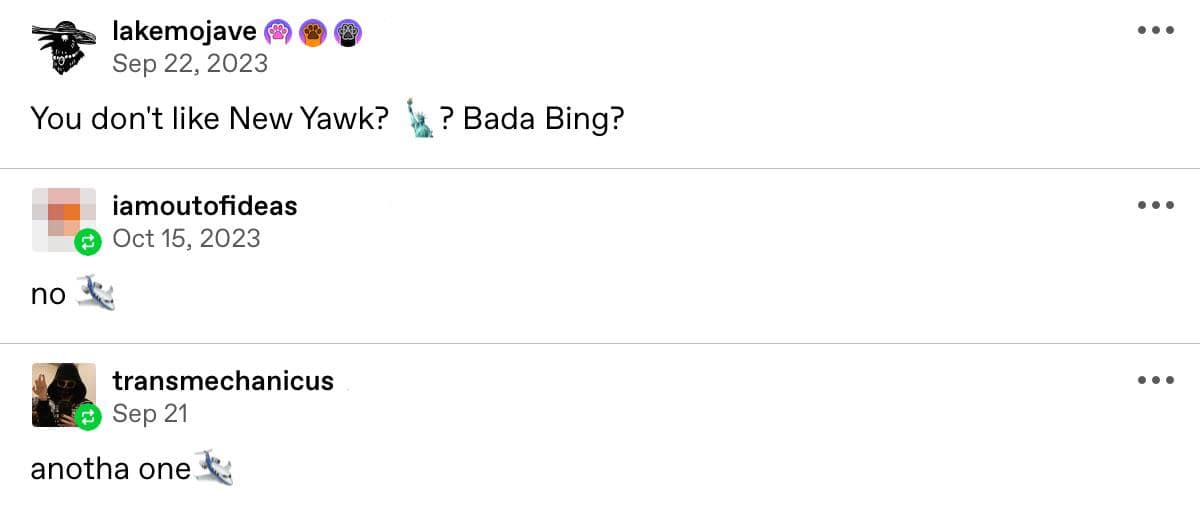This screenshot has height=517, width=1200.
Task: Open the lakemojave username link
Action: pos(184,33)
